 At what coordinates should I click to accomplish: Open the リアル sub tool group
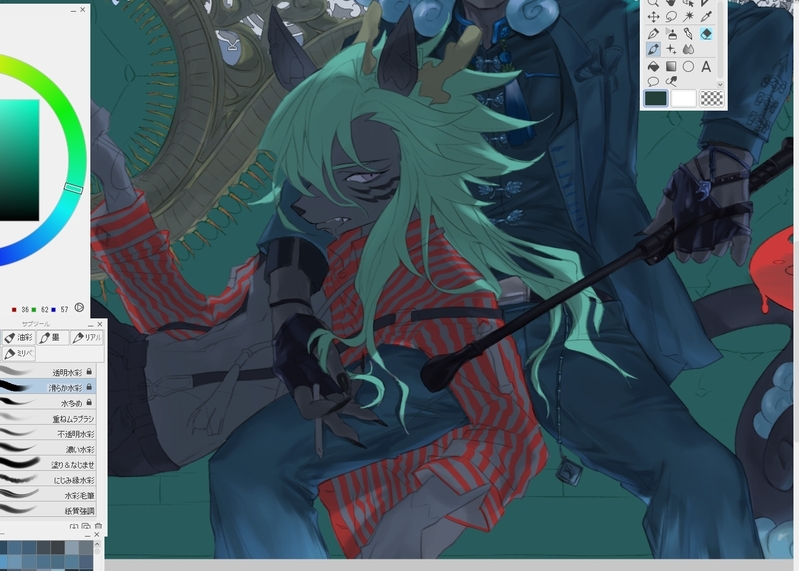pyautogui.click(x=87, y=337)
